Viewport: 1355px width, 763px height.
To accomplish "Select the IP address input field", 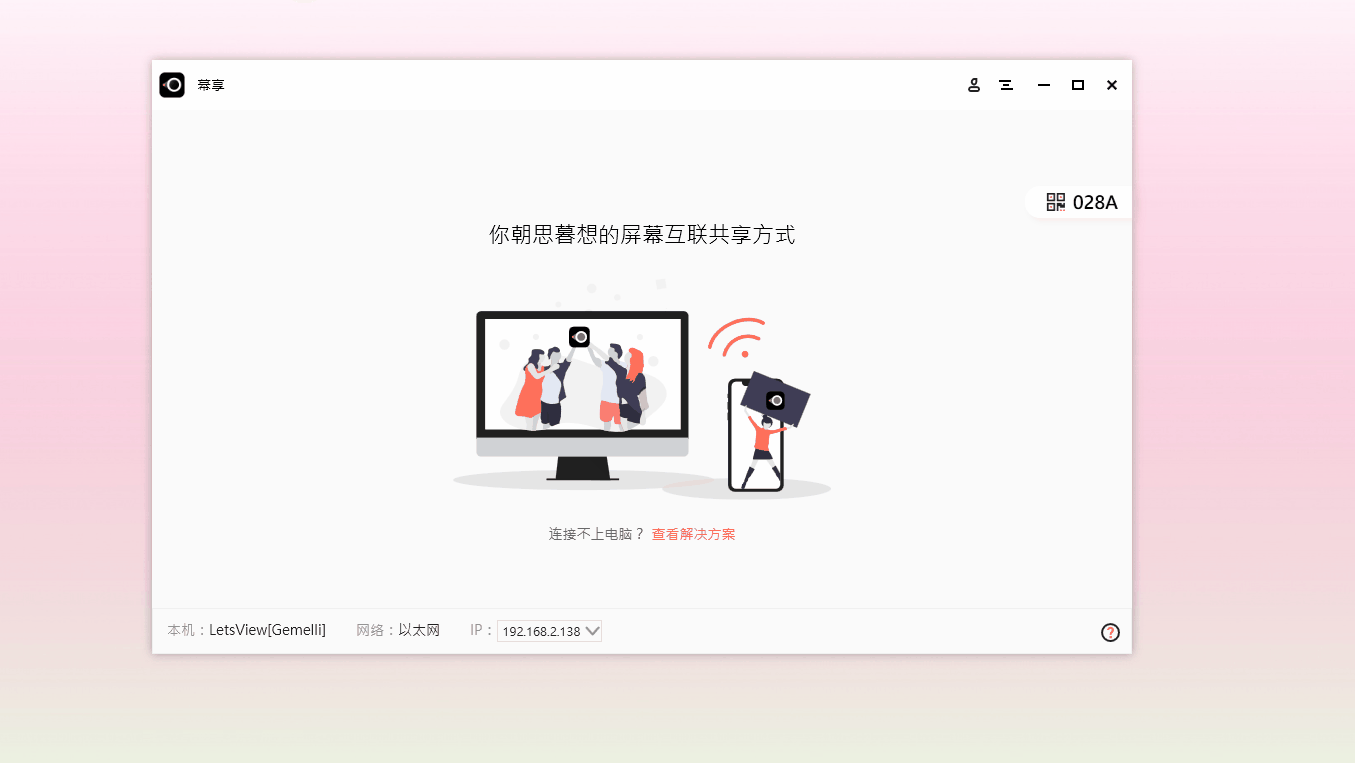I will (540, 630).
